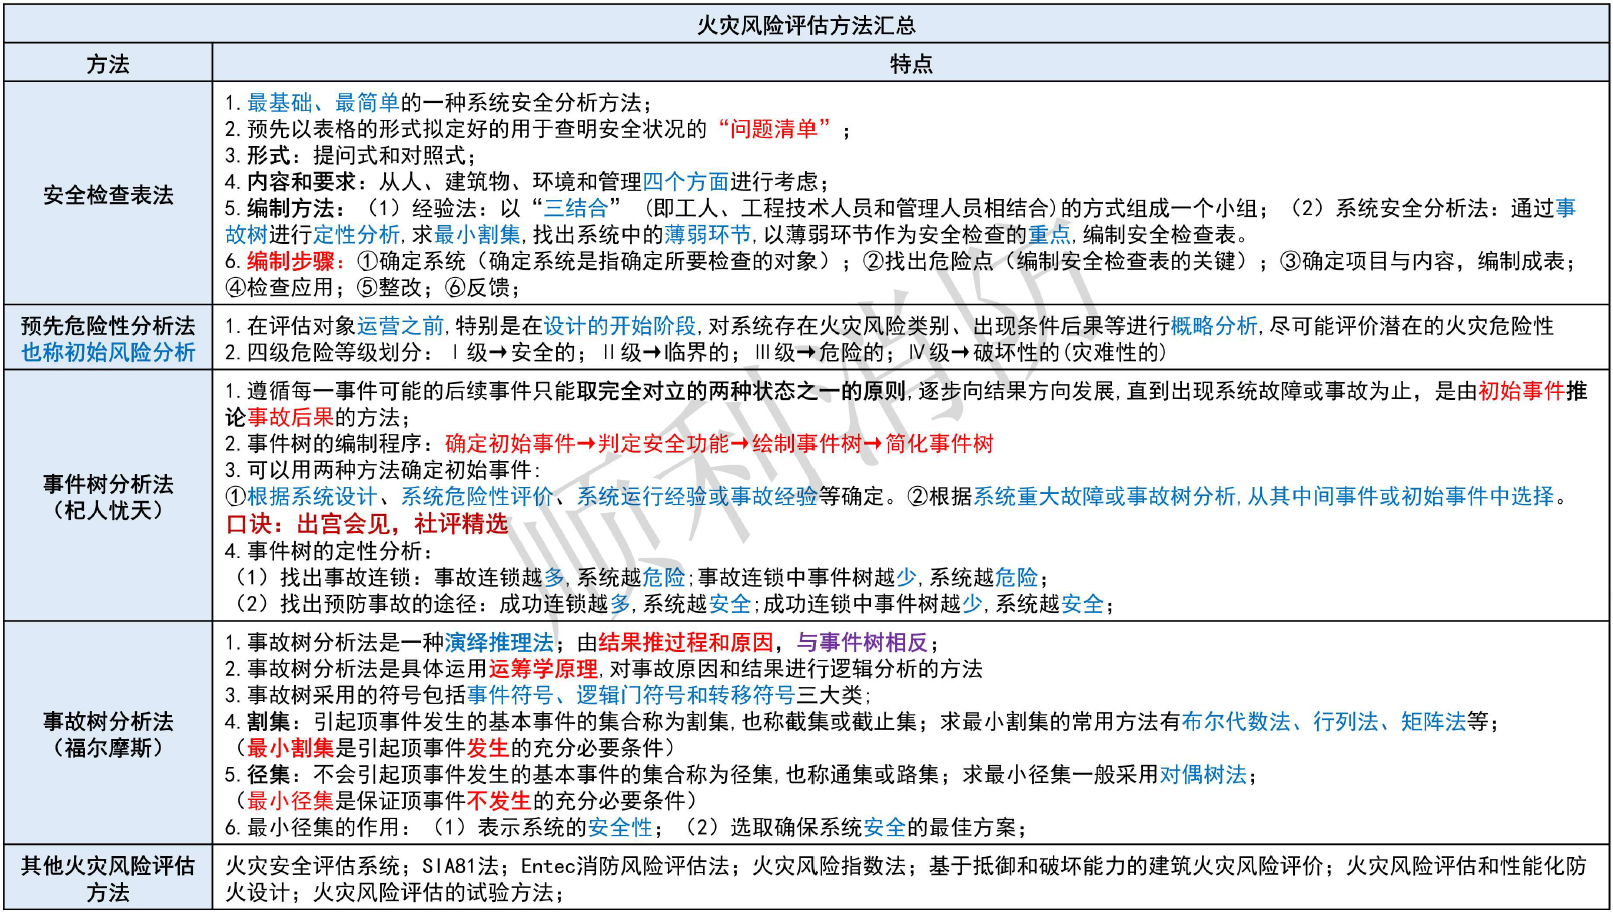Click the text "火灾安全评估系统"
The height and width of the screenshot is (913, 1613).
pyautogui.click(x=312, y=866)
